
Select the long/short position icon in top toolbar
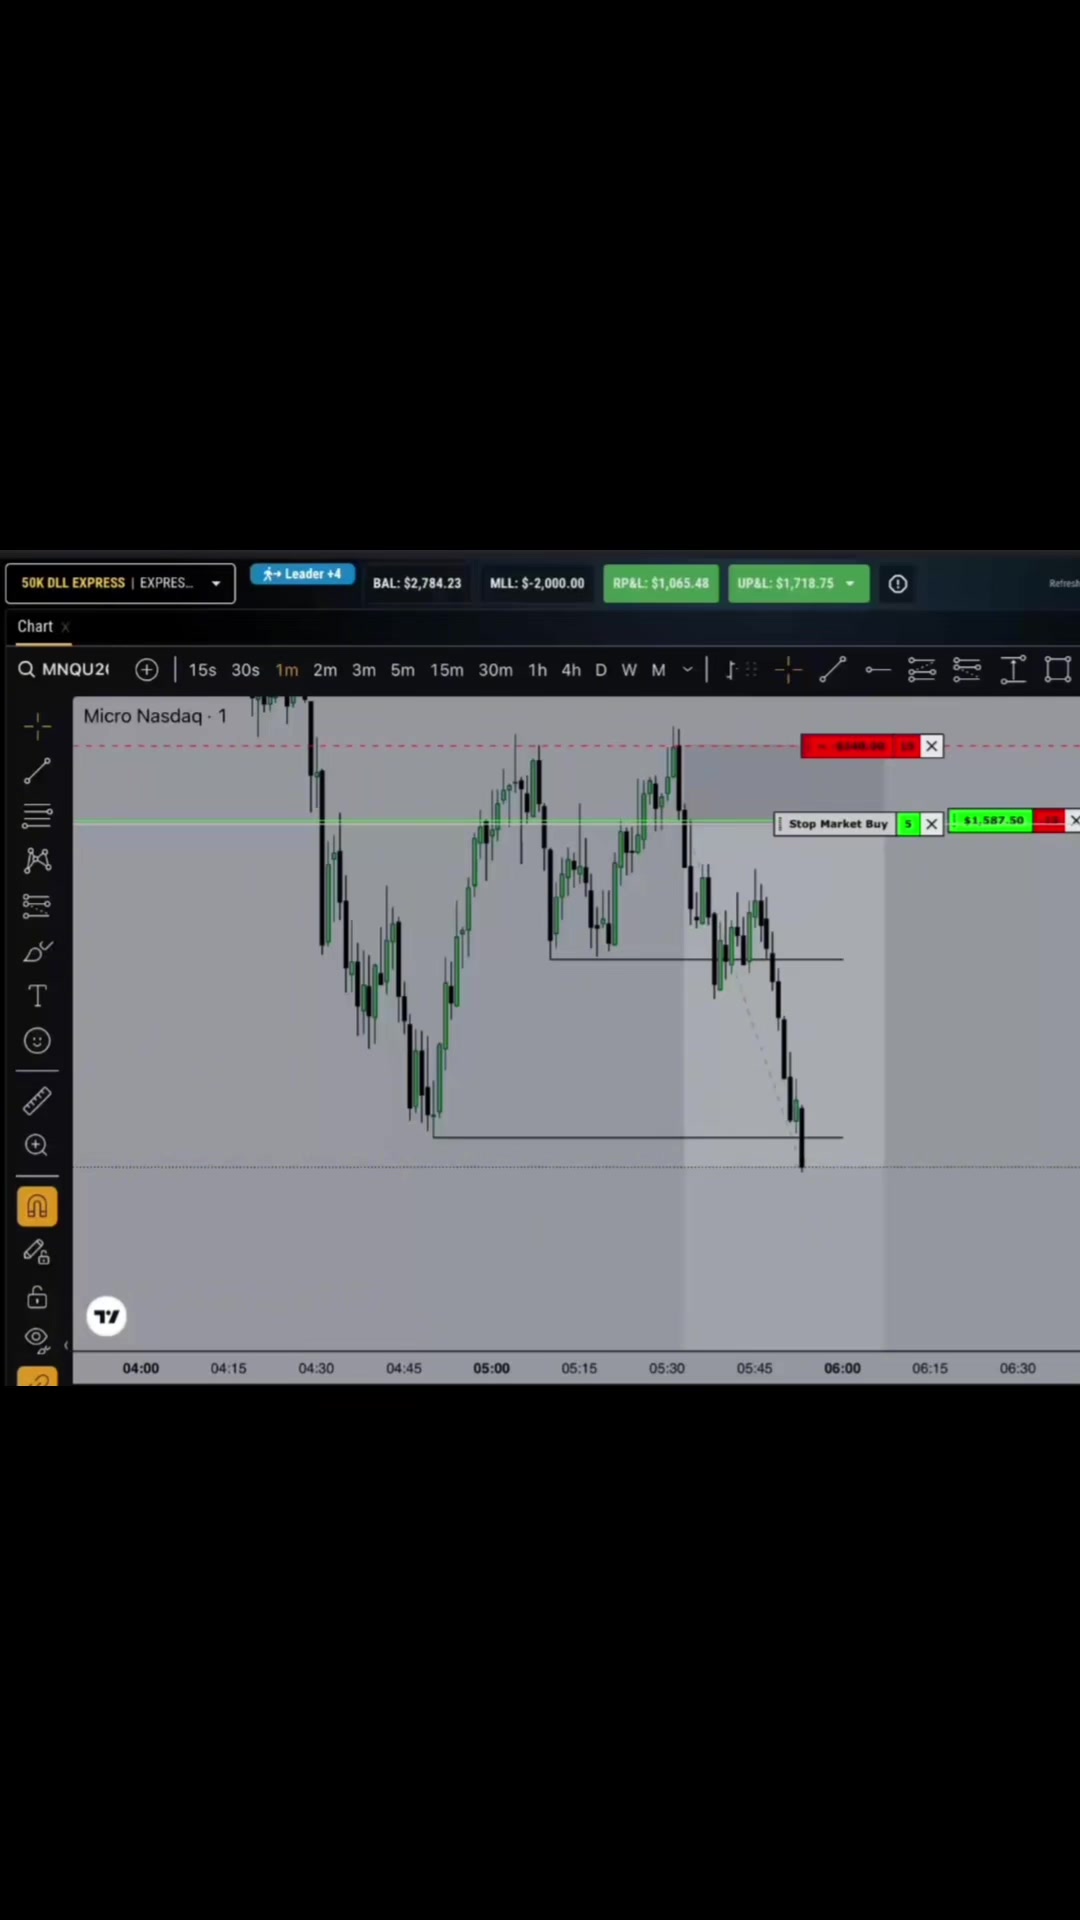click(967, 670)
